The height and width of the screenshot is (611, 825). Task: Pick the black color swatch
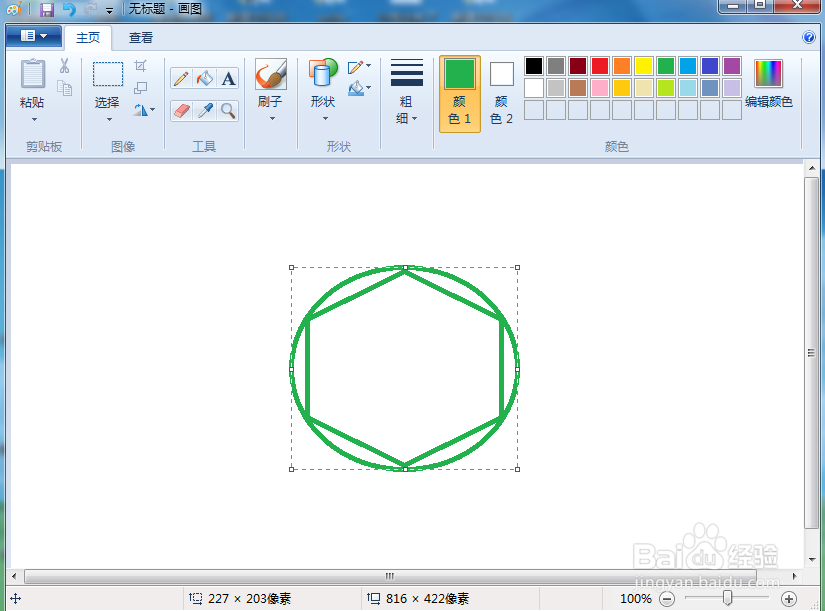[x=534, y=66]
